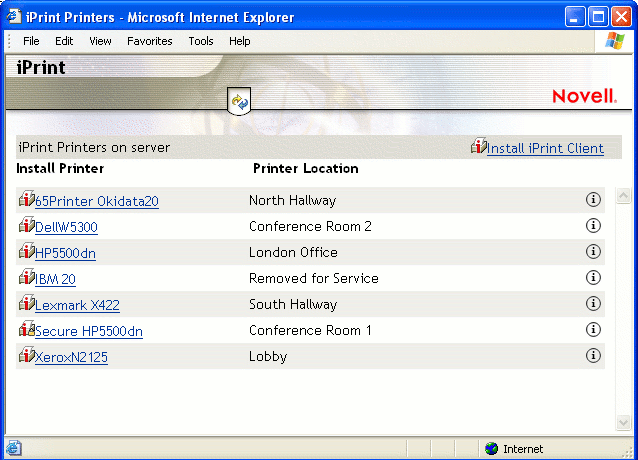This screenshot has width=638, height=460.
Task: Open info icon for Secure HP5500dn
Action: pyautogui.click(x=593, y=330)
